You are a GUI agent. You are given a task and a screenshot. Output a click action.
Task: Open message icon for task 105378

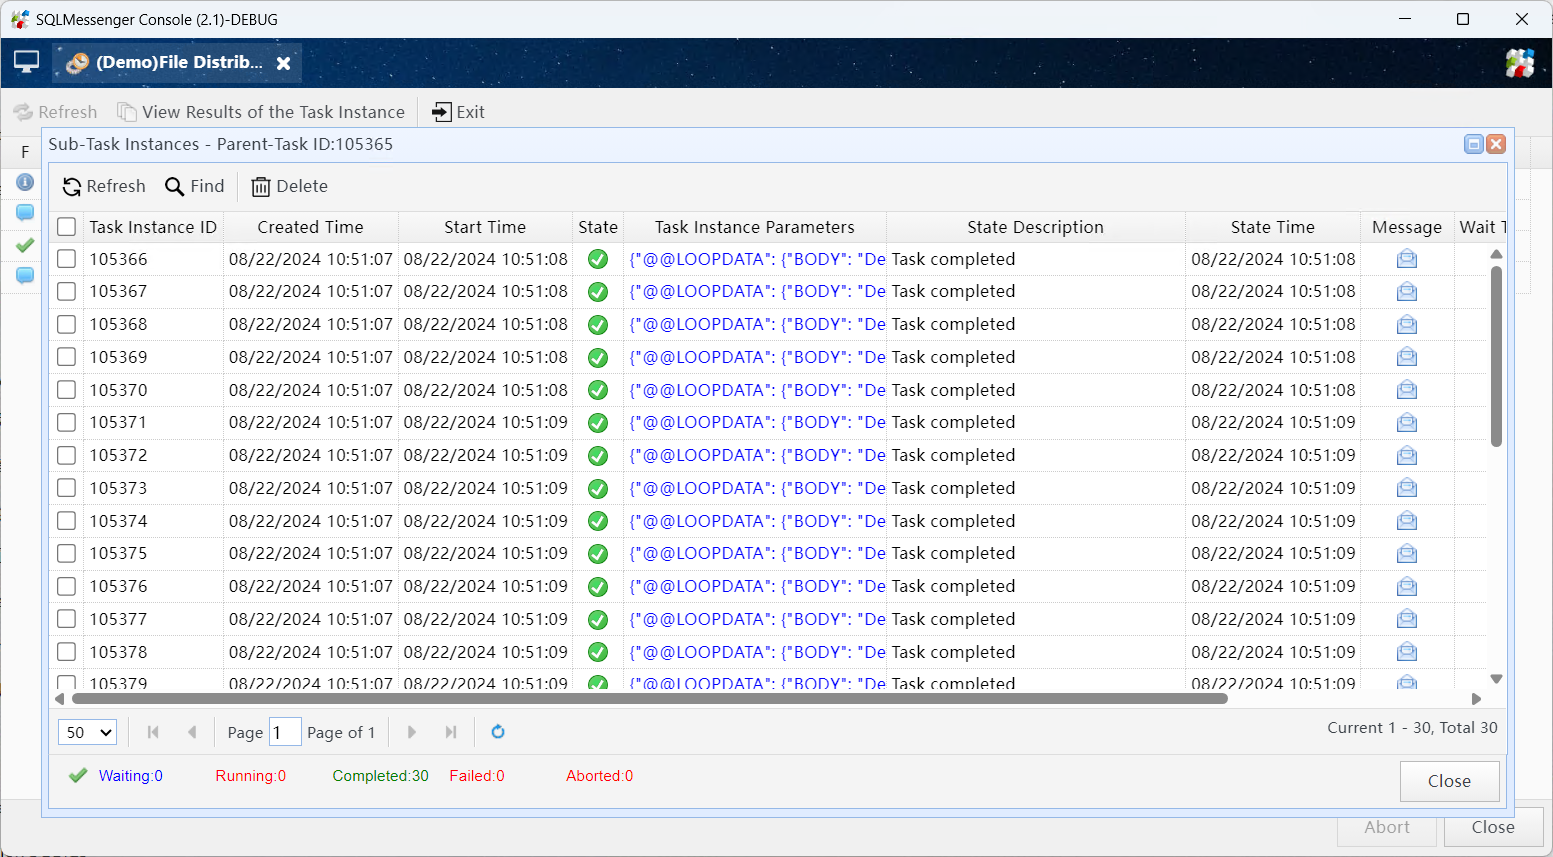[1407, 652]
